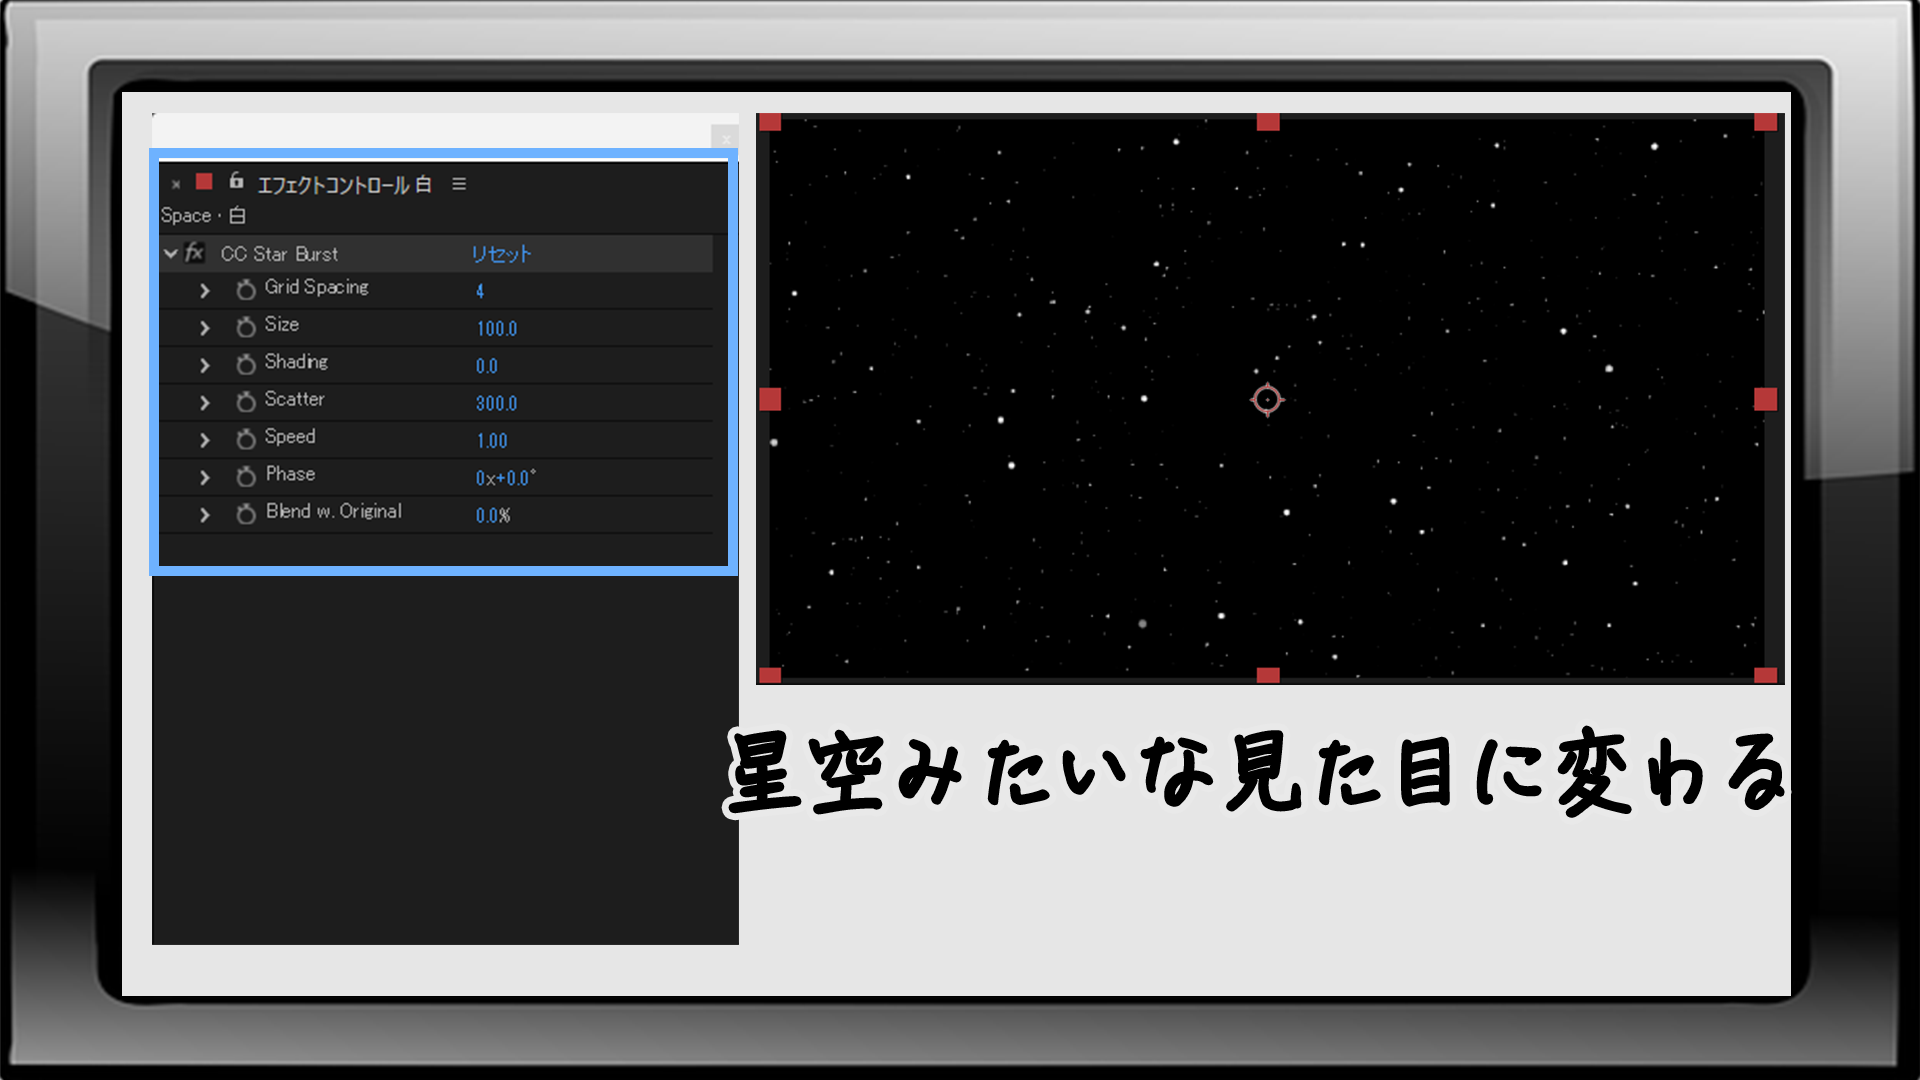Screen dimensions: 1920x1080
Task: Expand the Phase property arrow
Action: [205, 478]
